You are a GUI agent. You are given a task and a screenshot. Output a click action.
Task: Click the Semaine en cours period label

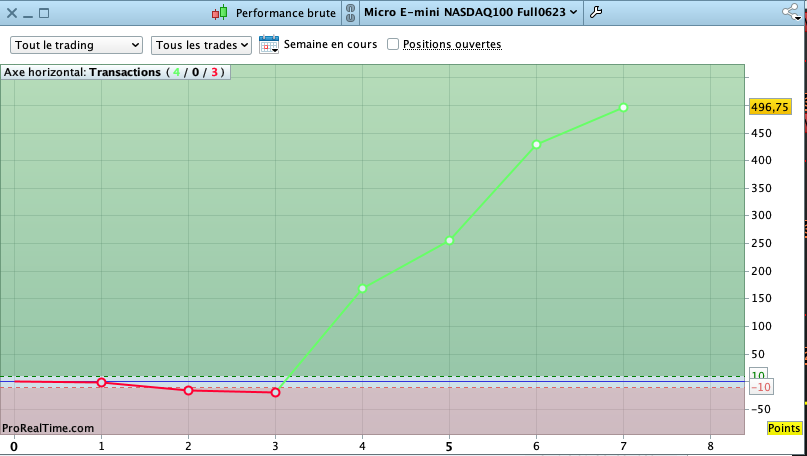tap(330, 44)
